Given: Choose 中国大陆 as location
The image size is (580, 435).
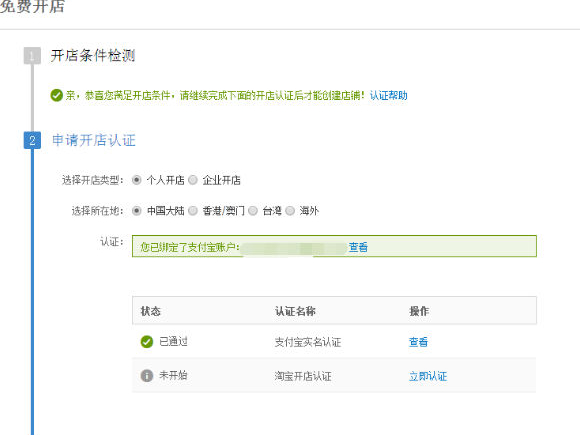Looking at the screenshot, I should click(x=136, y=211).
